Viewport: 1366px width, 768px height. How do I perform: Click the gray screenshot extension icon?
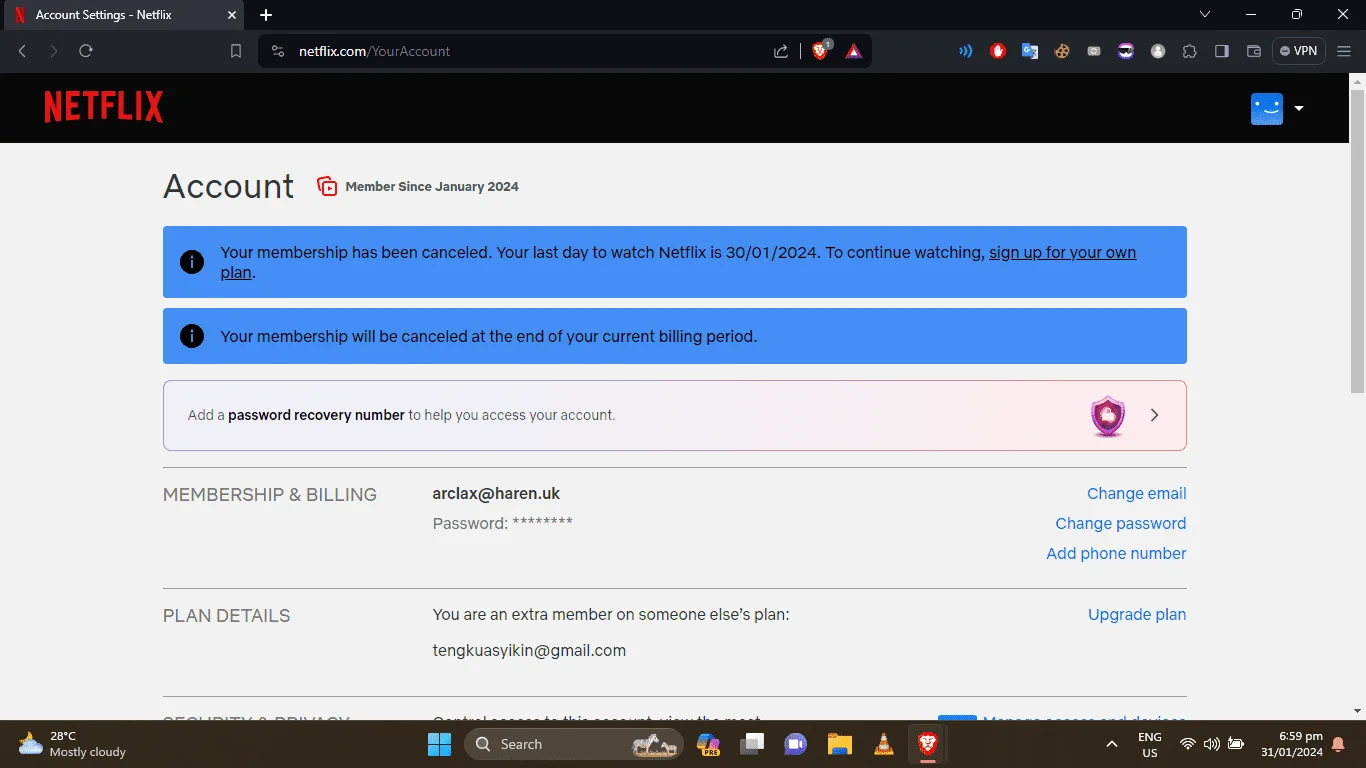click(x=1094, y=51)
